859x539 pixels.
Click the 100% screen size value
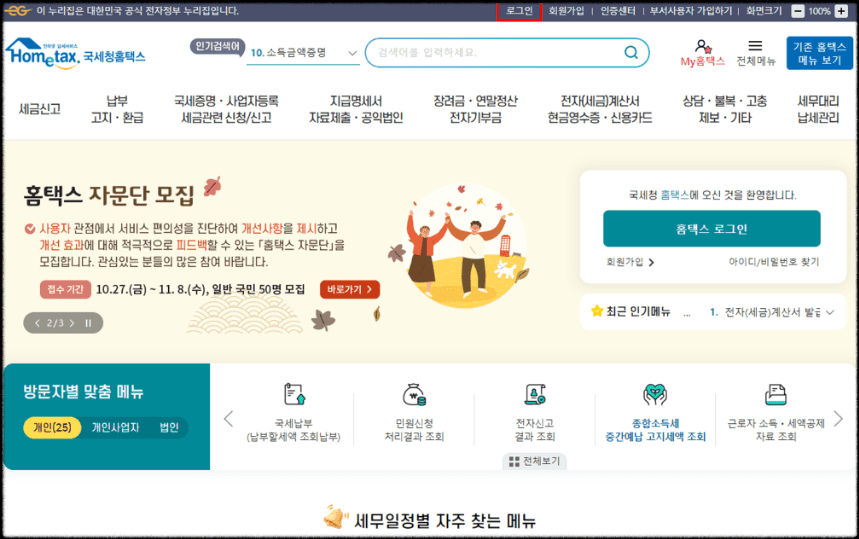(x=820, y=11)
